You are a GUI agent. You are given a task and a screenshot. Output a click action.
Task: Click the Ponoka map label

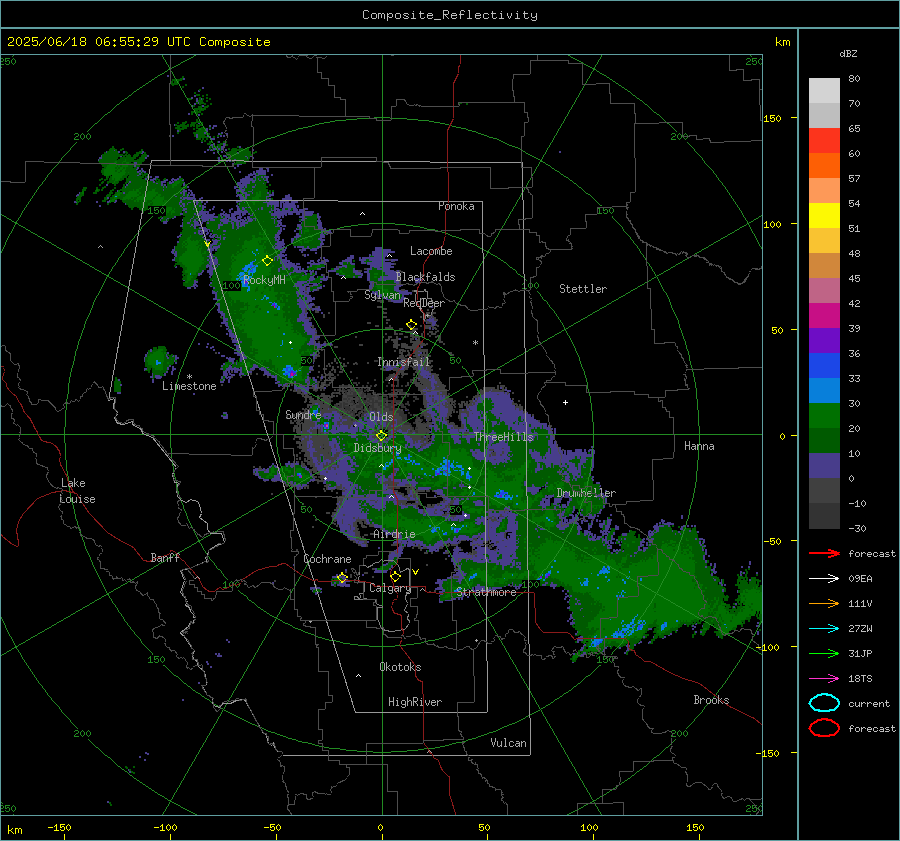tap(456, 206)
